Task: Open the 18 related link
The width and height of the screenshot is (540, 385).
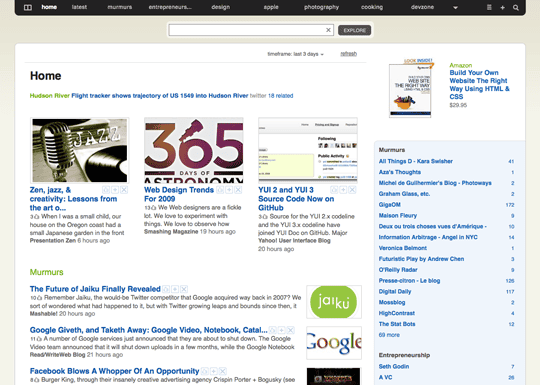Action: tap(280, 96)
